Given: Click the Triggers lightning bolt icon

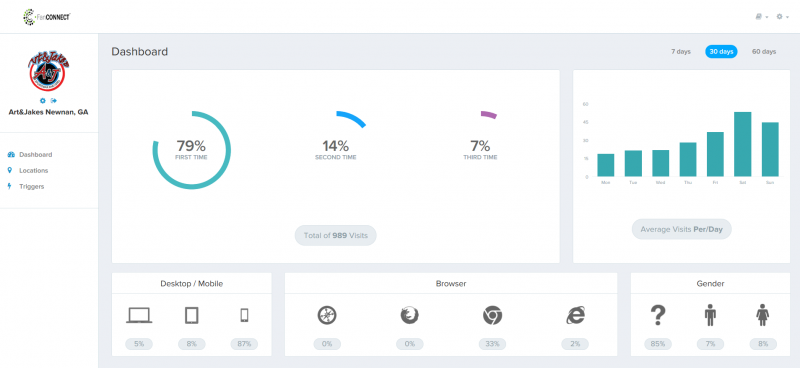Looking at the screenshot, I should (10, 186).
